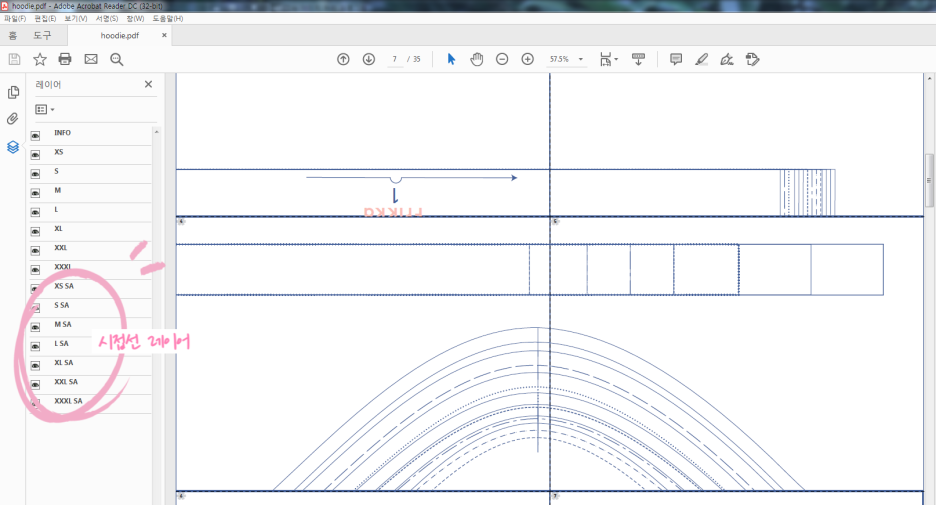
Task: Close the 레이어 layers panel
Action: (149, 84)
